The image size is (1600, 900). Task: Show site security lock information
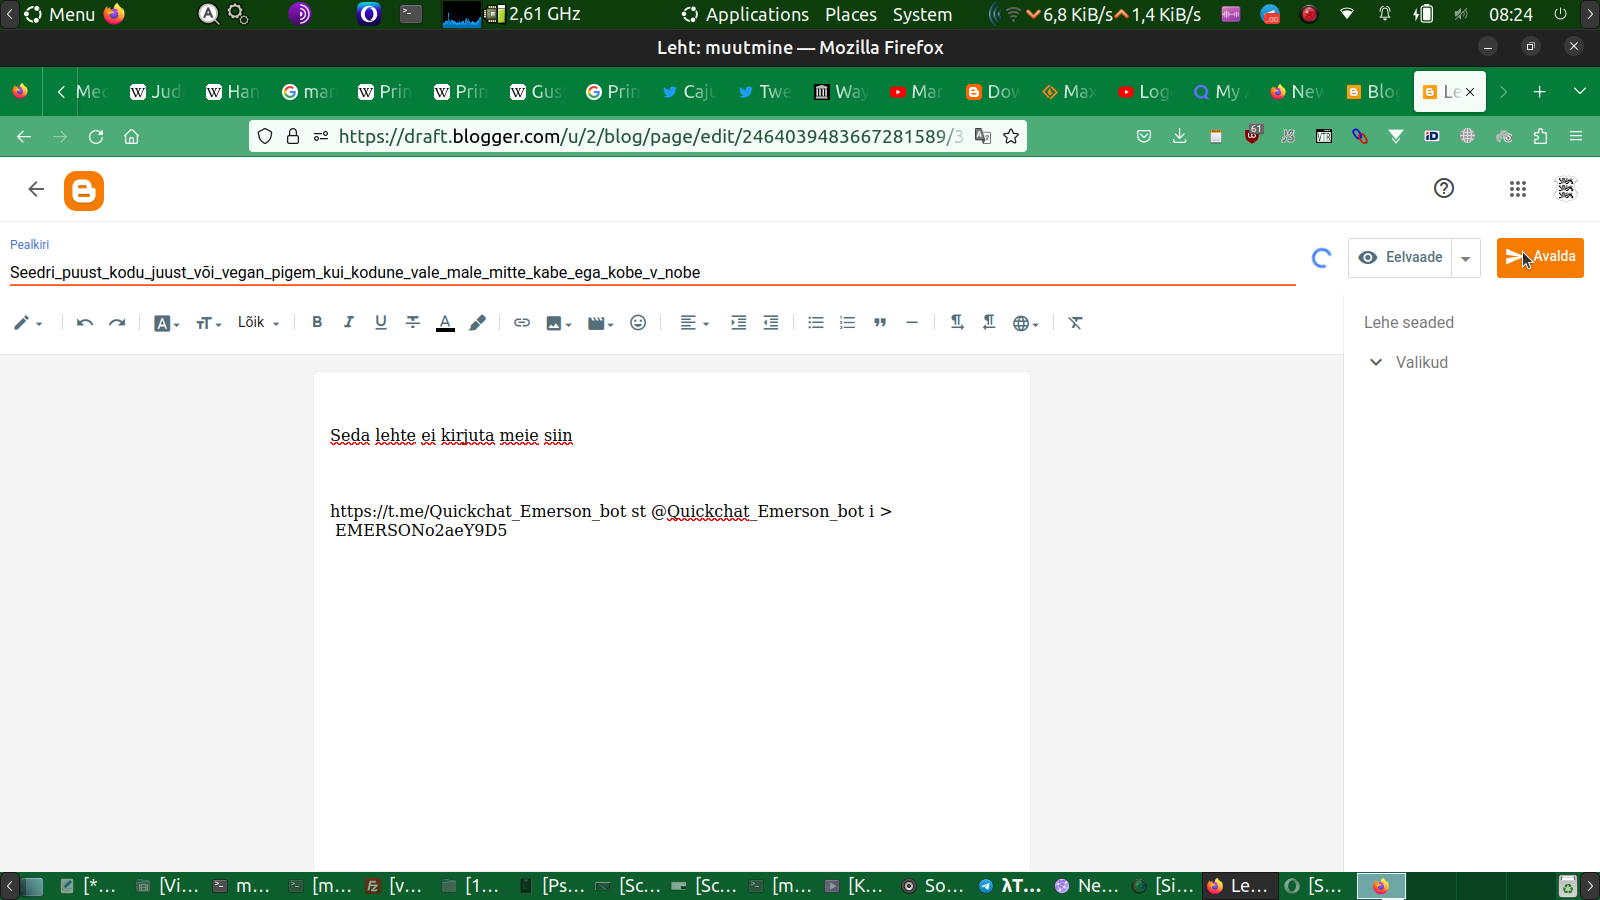point(293,137)
